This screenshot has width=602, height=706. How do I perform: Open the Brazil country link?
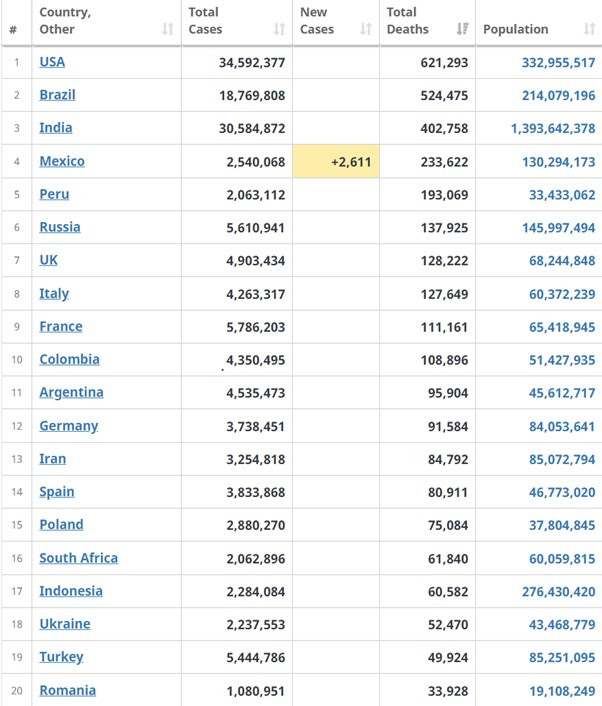click(57, 95)
